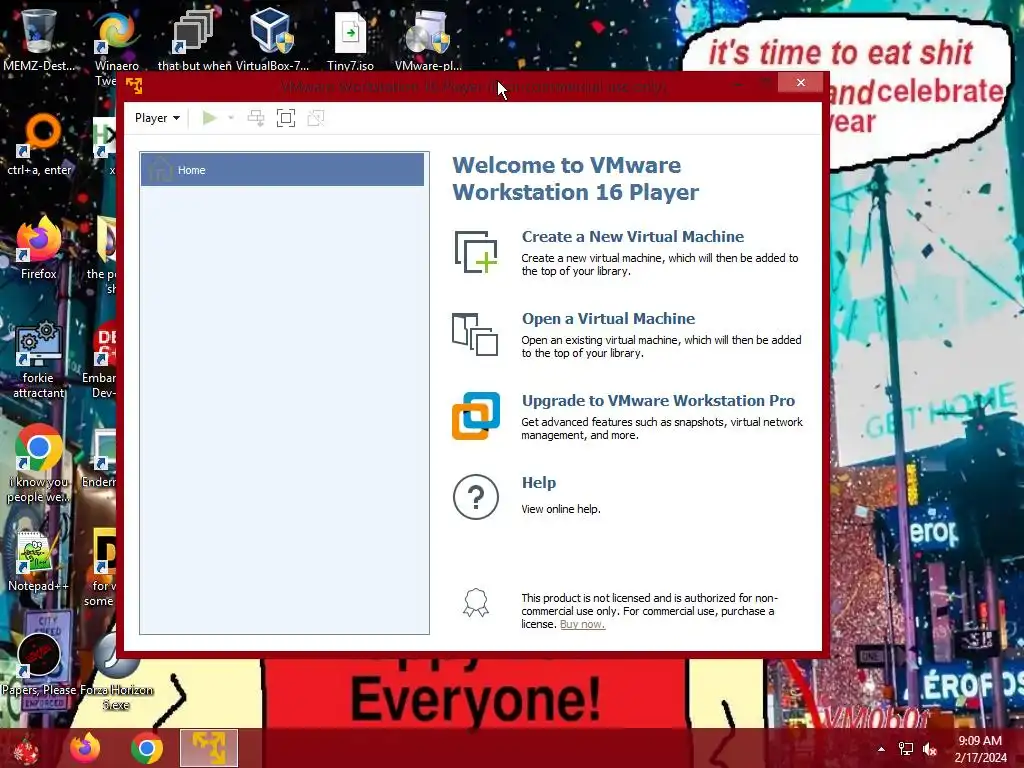This screenshot has width=1024, height=768.
Task: Select the Notepad++ desktop shortcut
Action: (x=39, y=560)
